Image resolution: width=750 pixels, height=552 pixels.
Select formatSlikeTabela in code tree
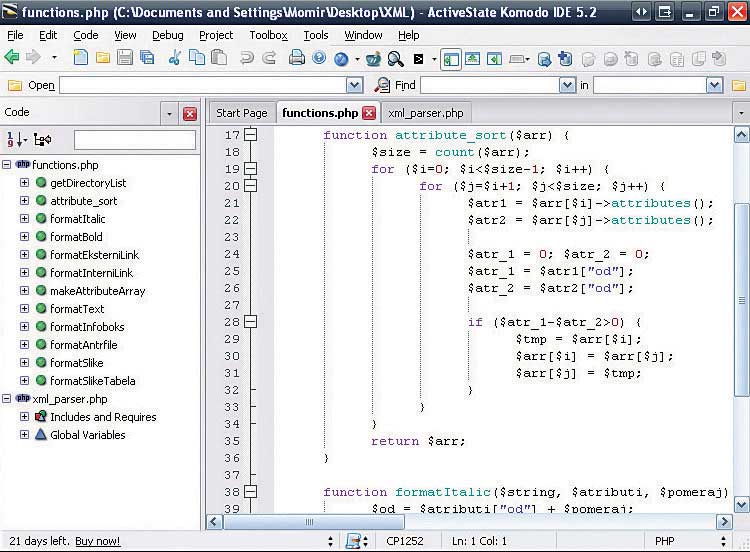(x=92, y=381)
